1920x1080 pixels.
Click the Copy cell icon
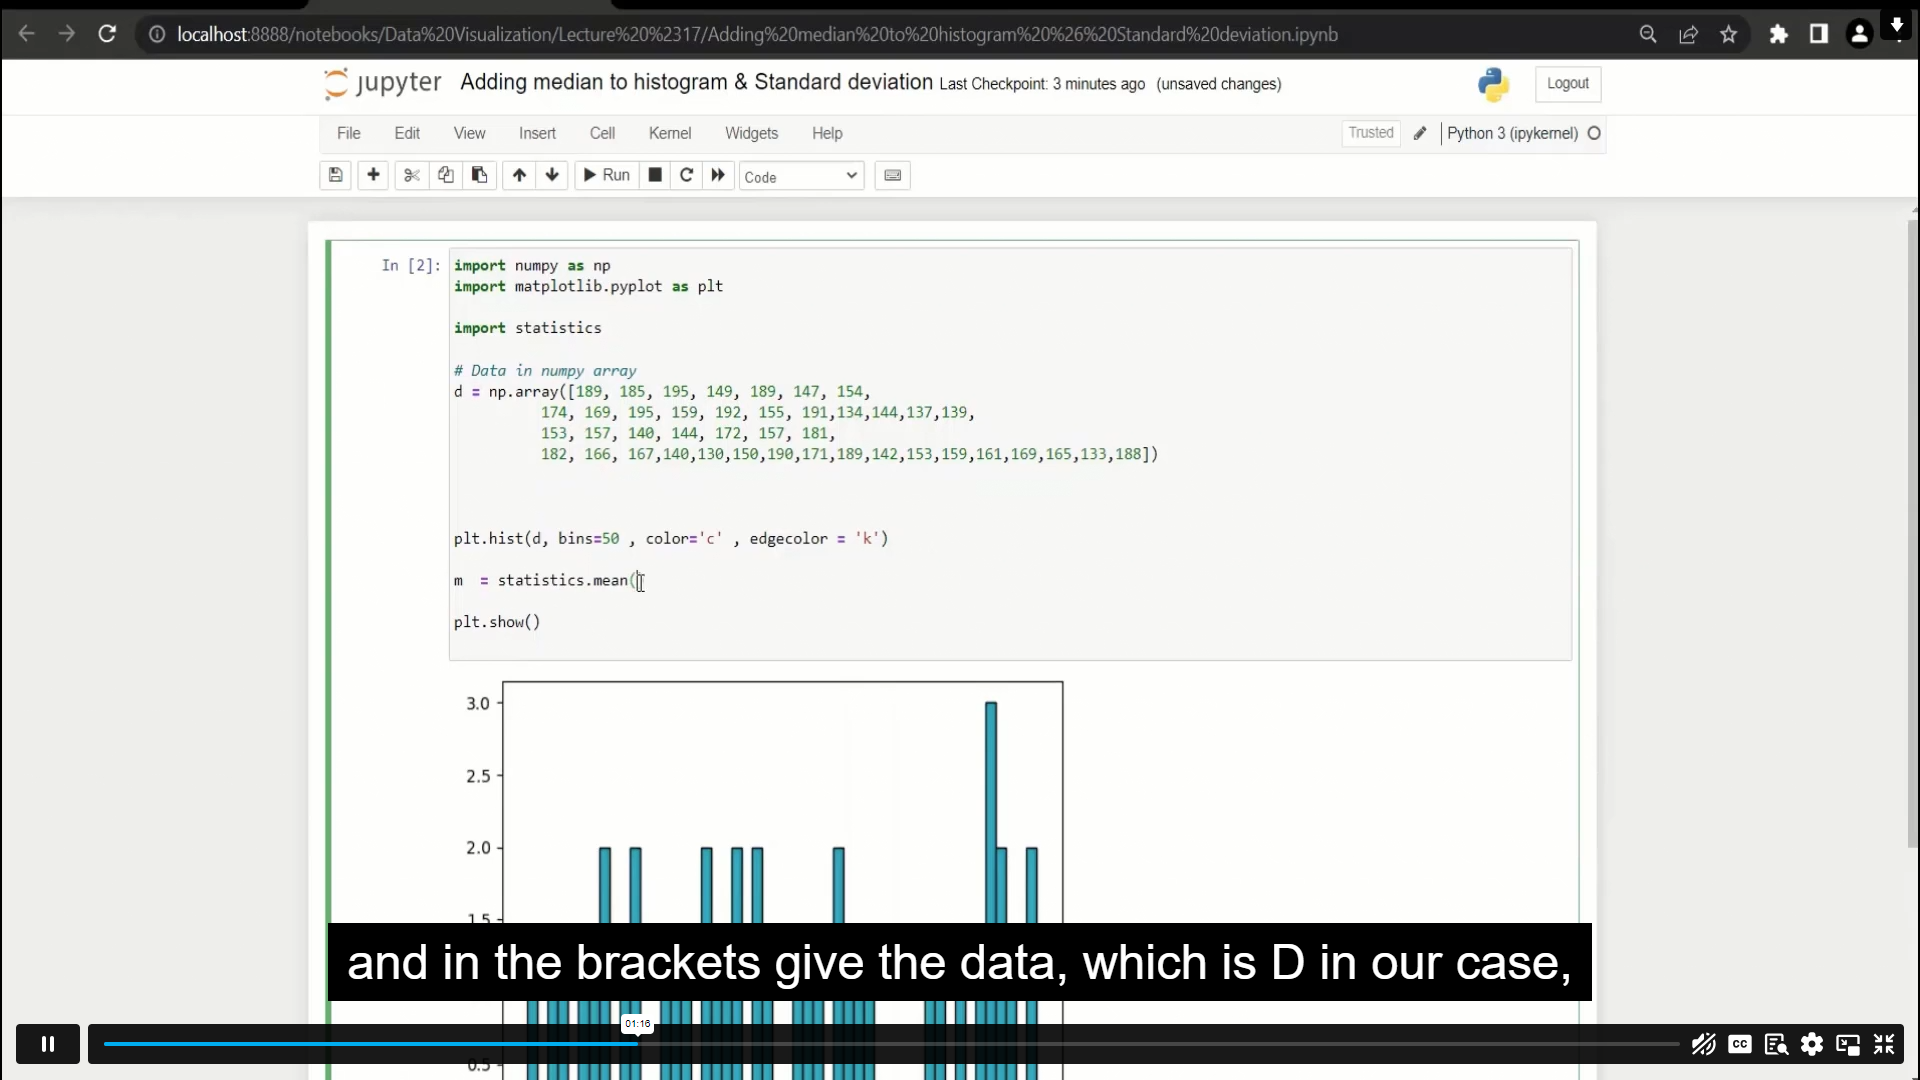click(x=446, y=175)
